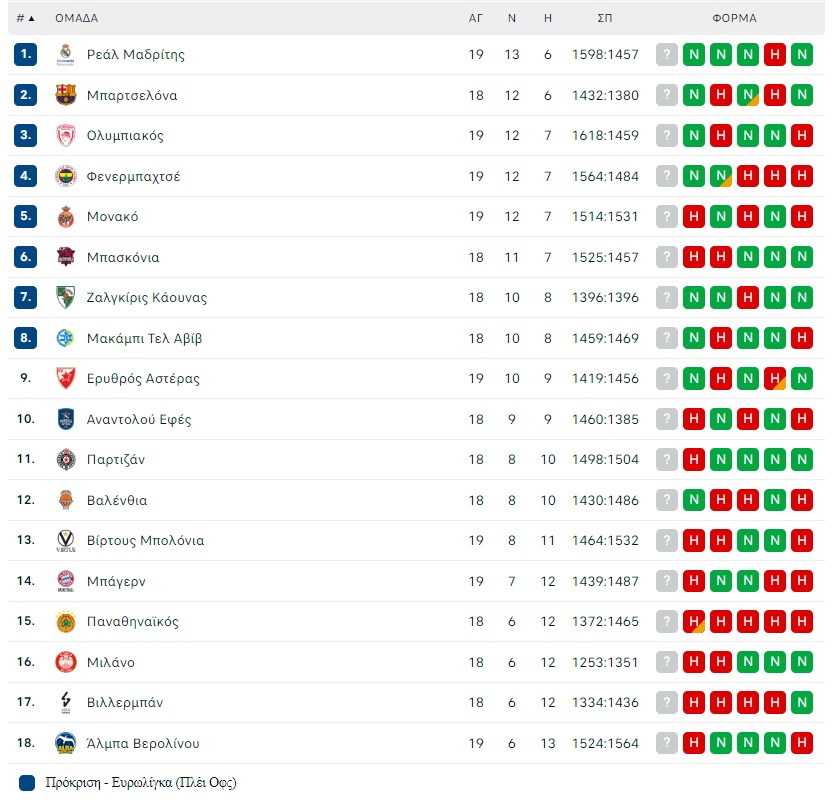Open the Real Madrid team logo
Viewport: 835px width, 807px height.
click(66, 54)
